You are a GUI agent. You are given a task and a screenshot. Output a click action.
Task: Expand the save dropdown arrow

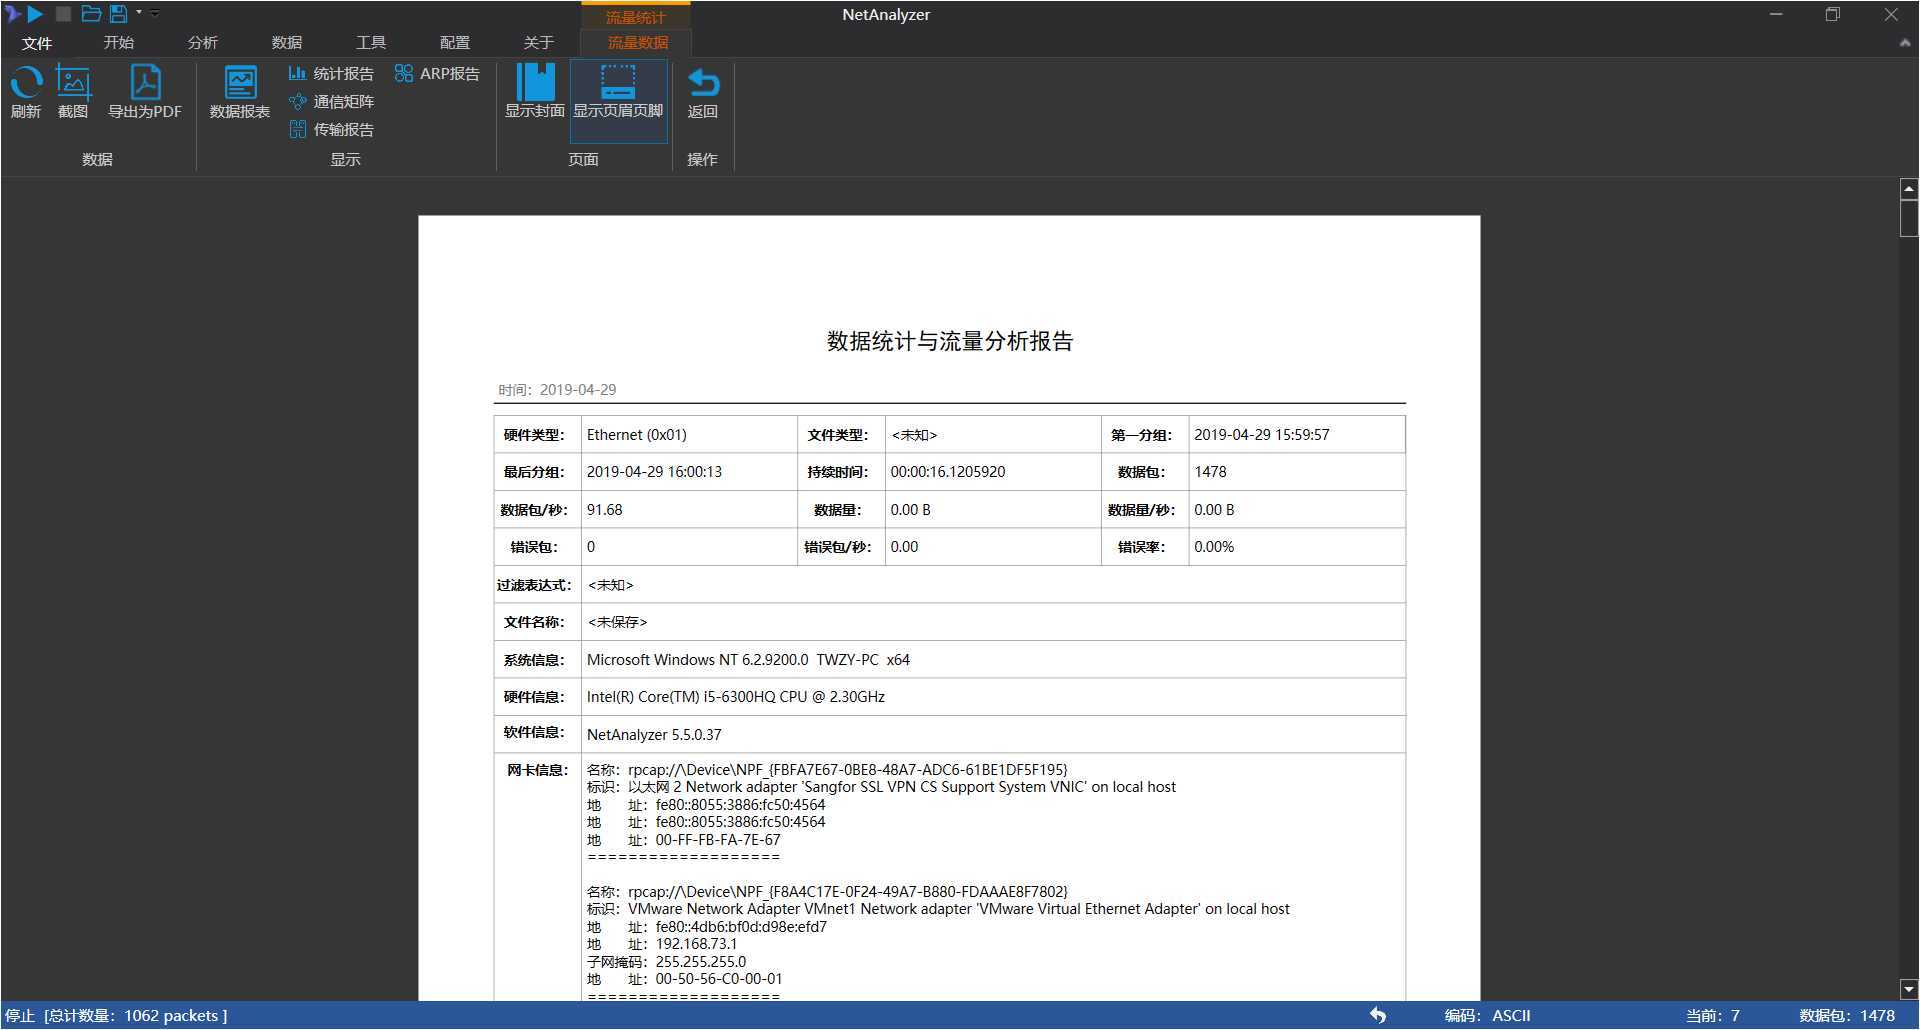pos(138,13)
